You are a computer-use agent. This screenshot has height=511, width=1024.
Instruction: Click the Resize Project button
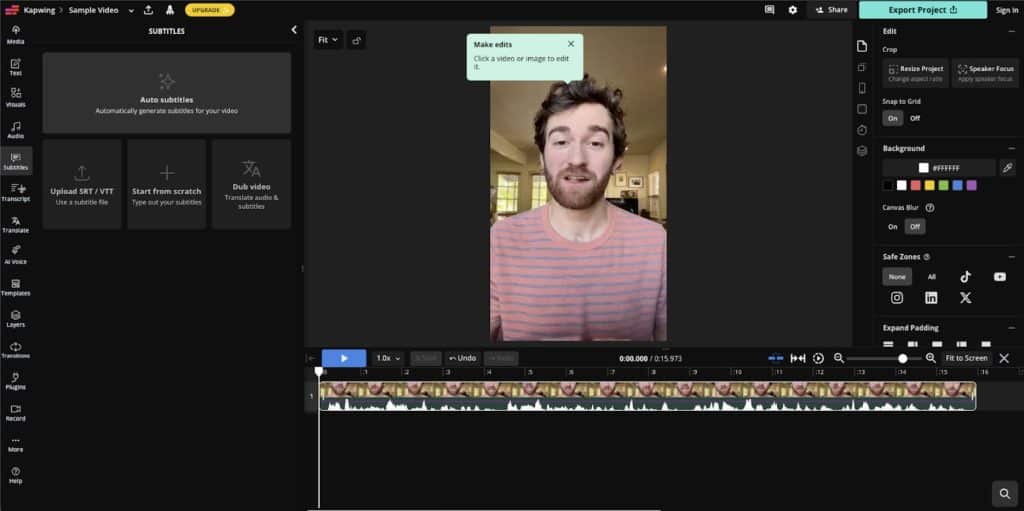coord(916,73)
